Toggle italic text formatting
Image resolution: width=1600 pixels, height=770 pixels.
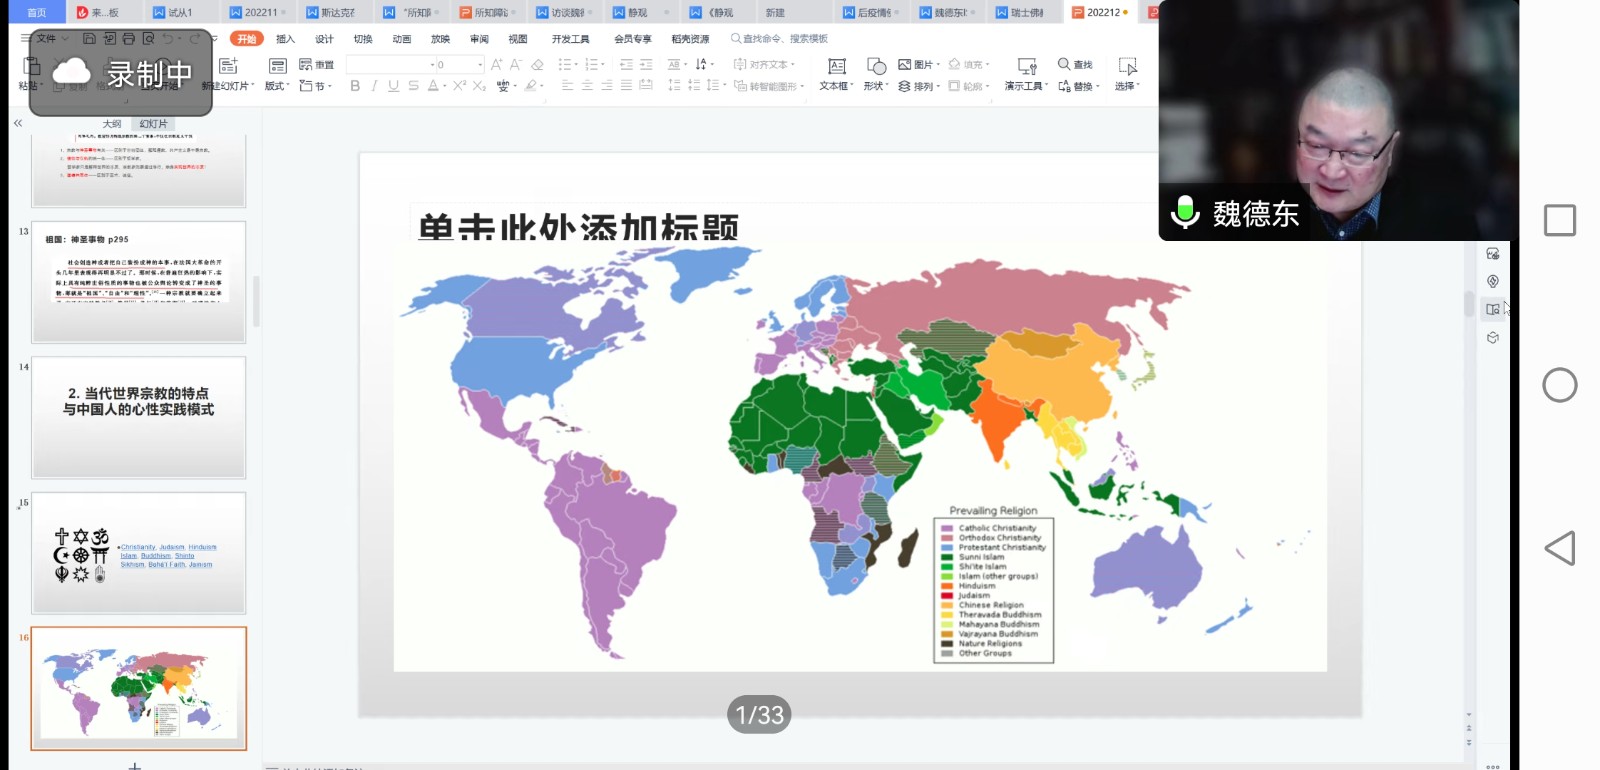pos(374,86)
